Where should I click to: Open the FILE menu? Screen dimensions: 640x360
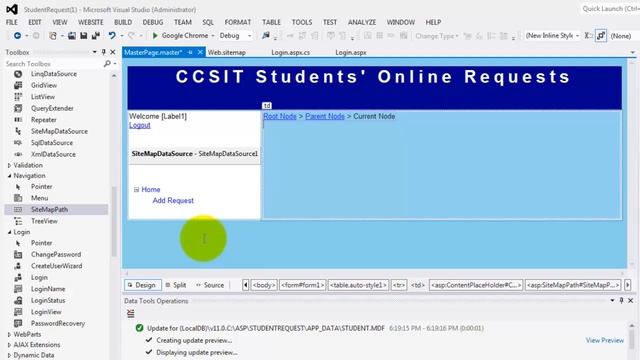11,22
